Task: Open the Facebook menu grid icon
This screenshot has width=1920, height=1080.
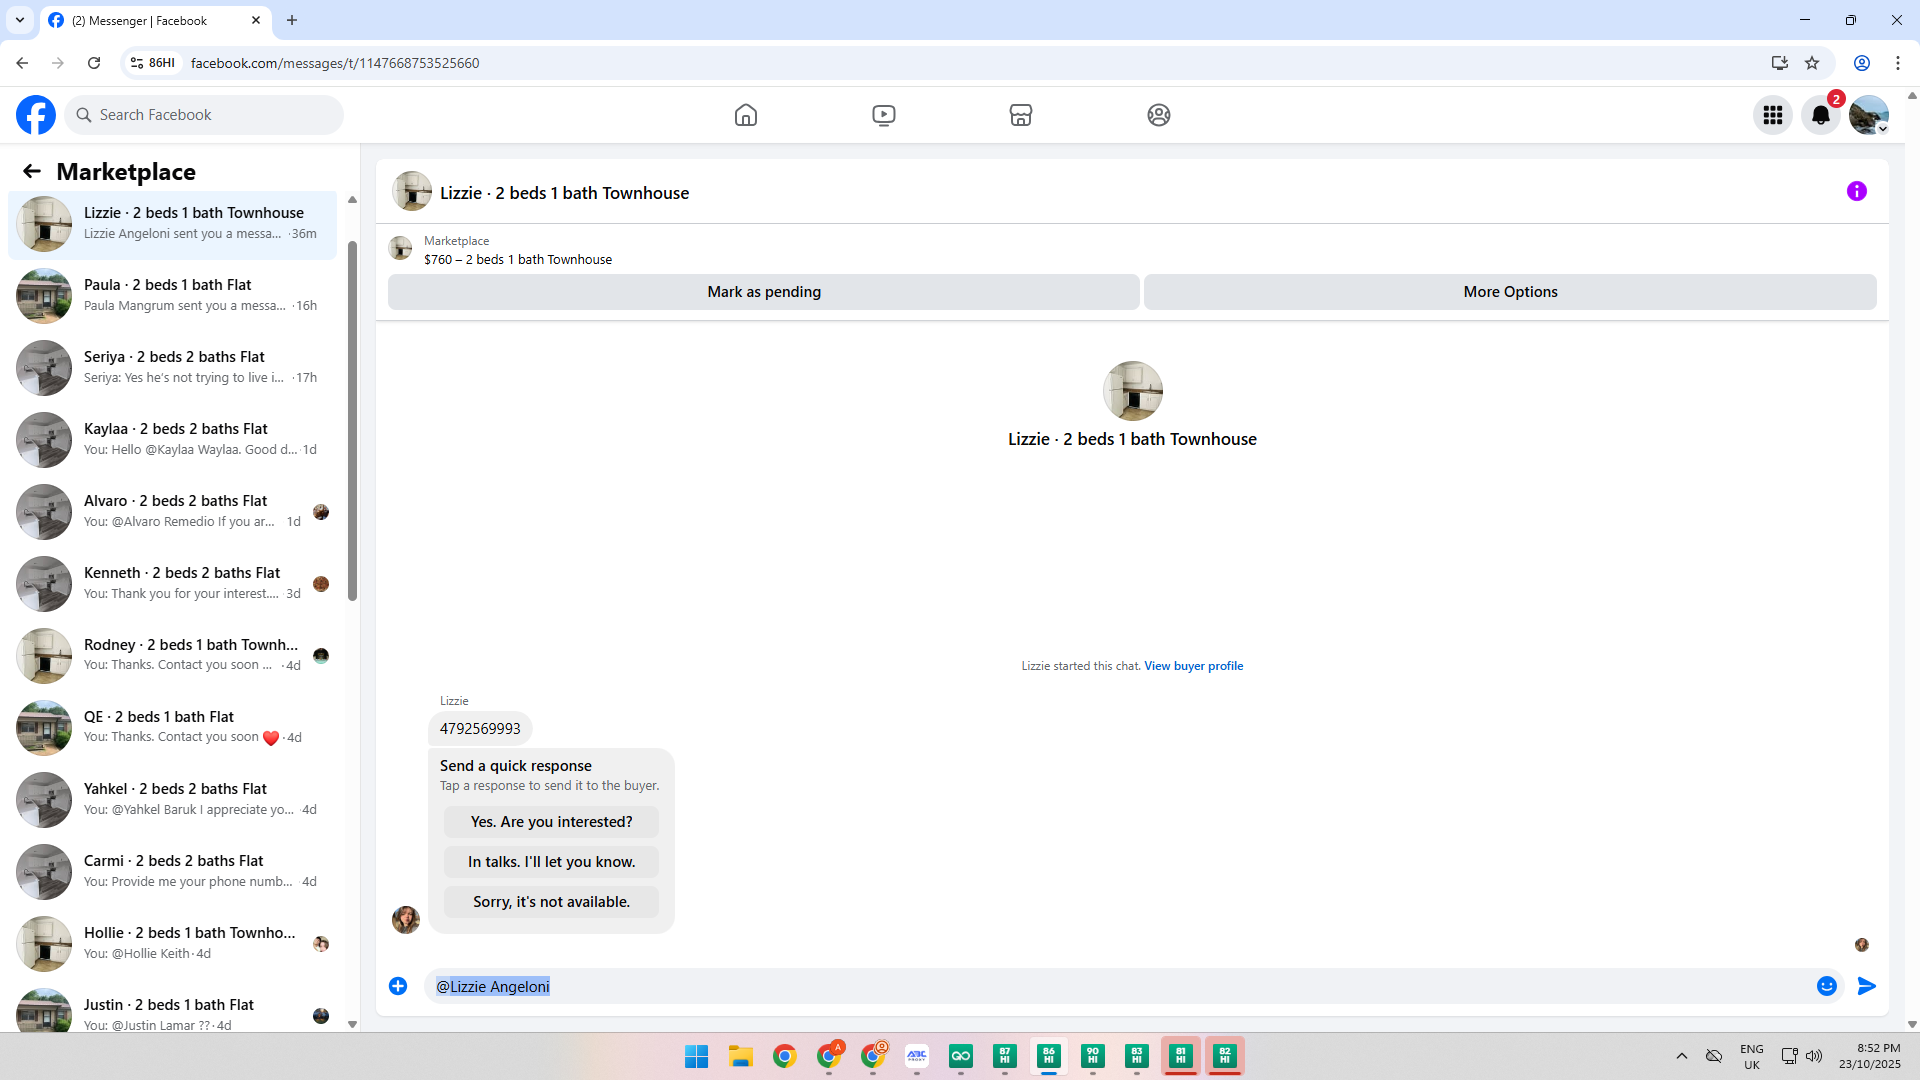Action: 1772,115
